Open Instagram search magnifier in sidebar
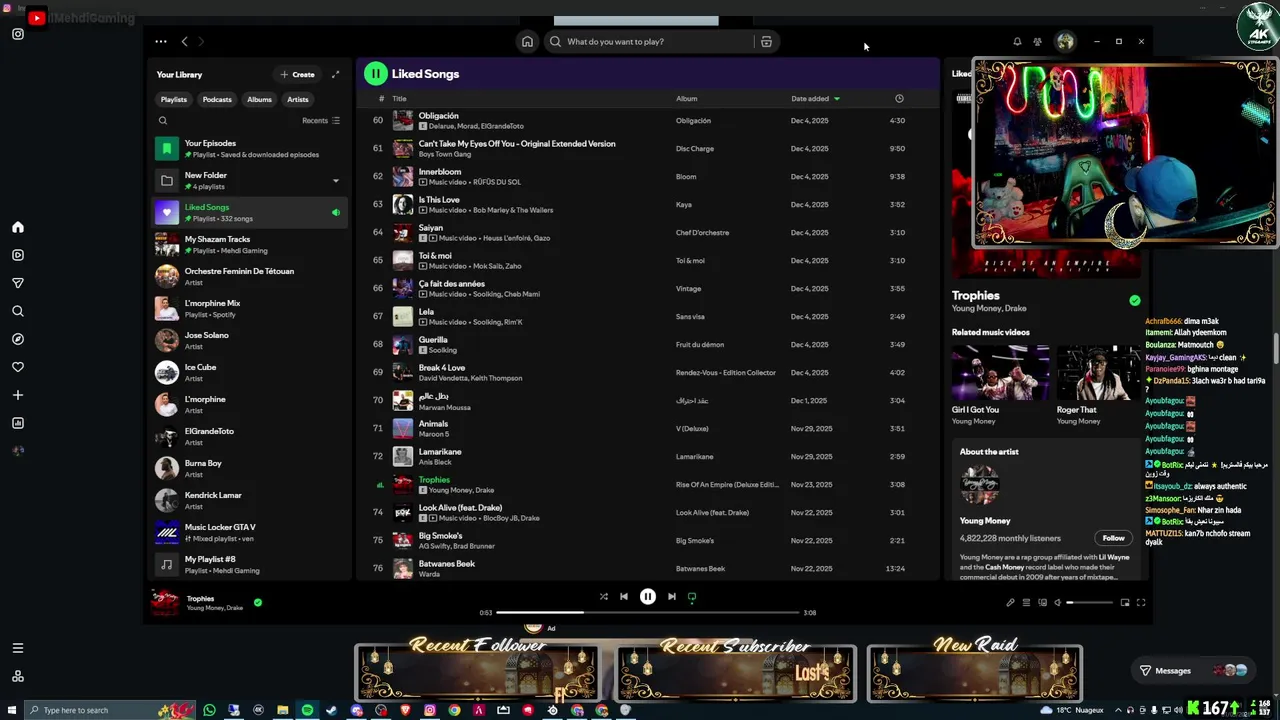This screenshot has width=1280, height=720. (x=17, y=311)
